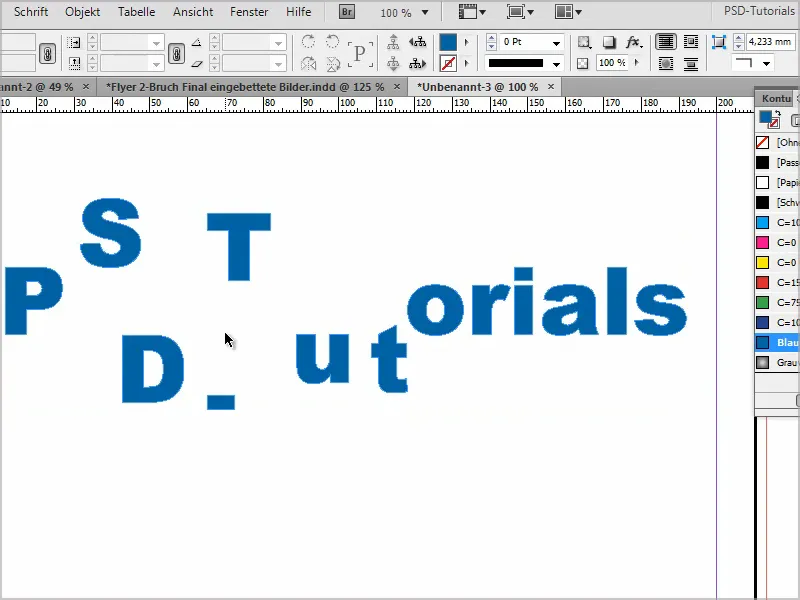The image size is (800, 600).
Task: Toggle constrain proportions chain left of scale icons
Action: (47, 53)
